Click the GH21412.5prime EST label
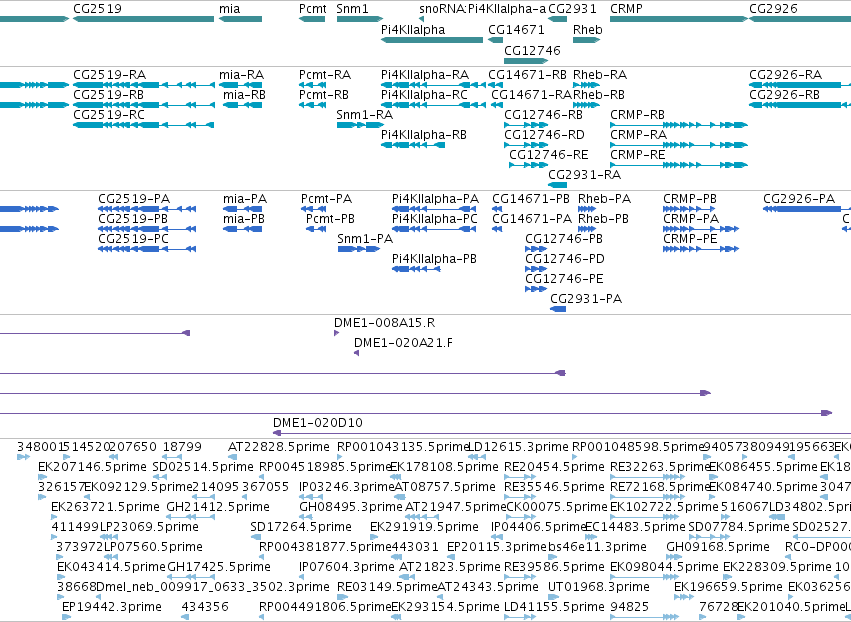Screen dimensions: 851x622 click(218, 507)
